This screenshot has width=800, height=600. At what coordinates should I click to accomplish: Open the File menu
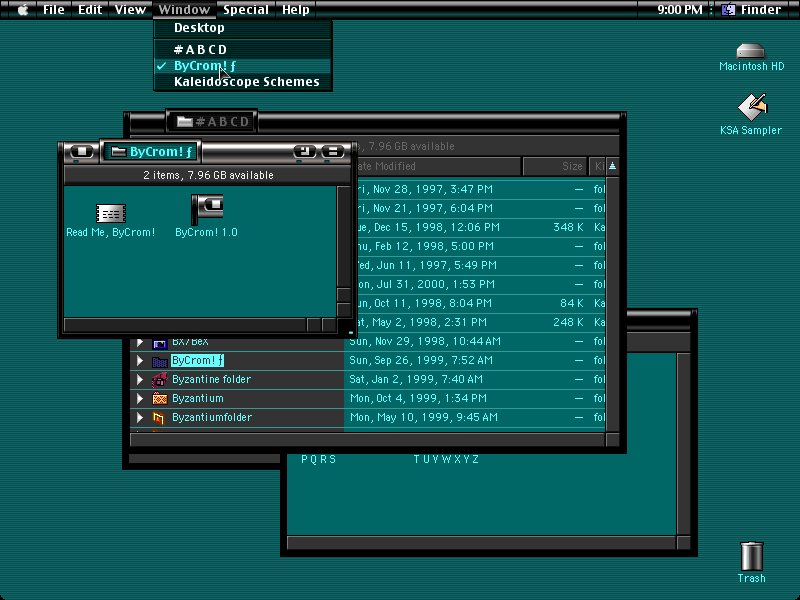[x=54, y=10]
